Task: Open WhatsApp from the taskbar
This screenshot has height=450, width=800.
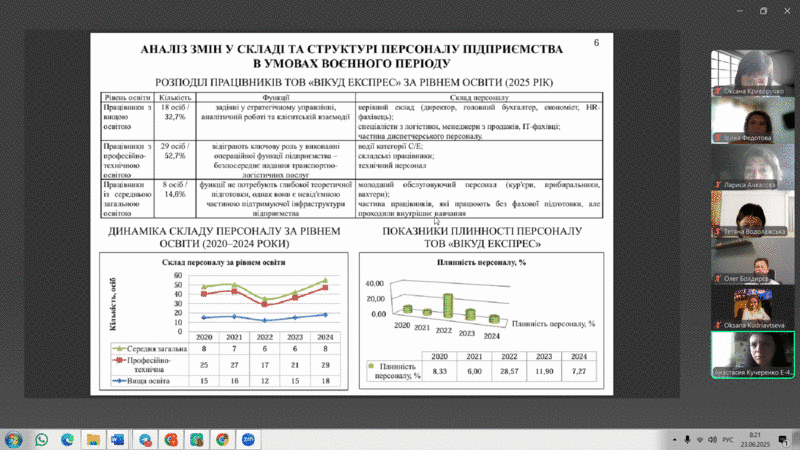Action: tap(42, 439)
